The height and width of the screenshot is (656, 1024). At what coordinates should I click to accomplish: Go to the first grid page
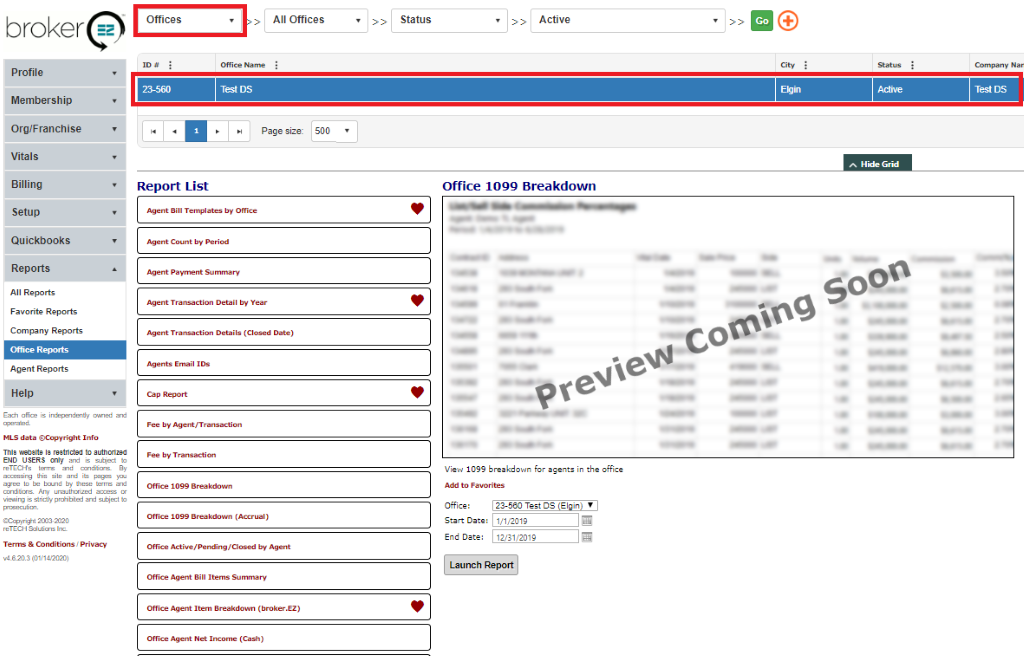point(153,131)
